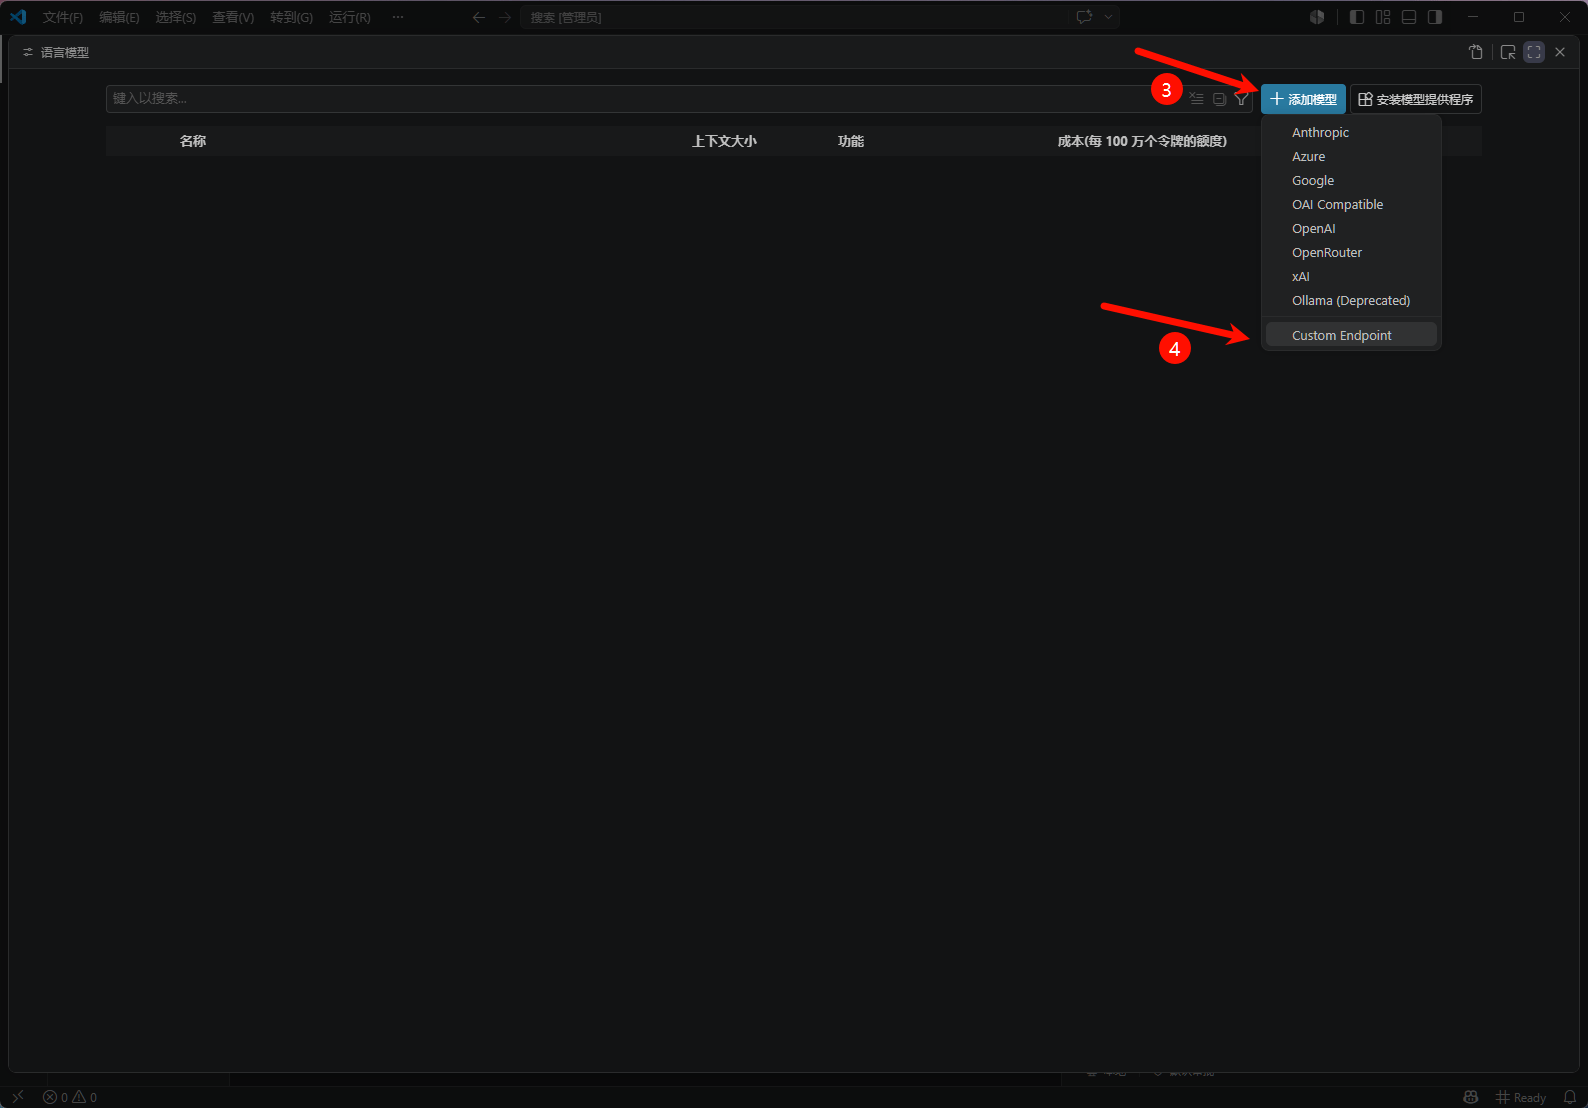
Task: Toggle the primary side bar
Action: [1357, 17]
